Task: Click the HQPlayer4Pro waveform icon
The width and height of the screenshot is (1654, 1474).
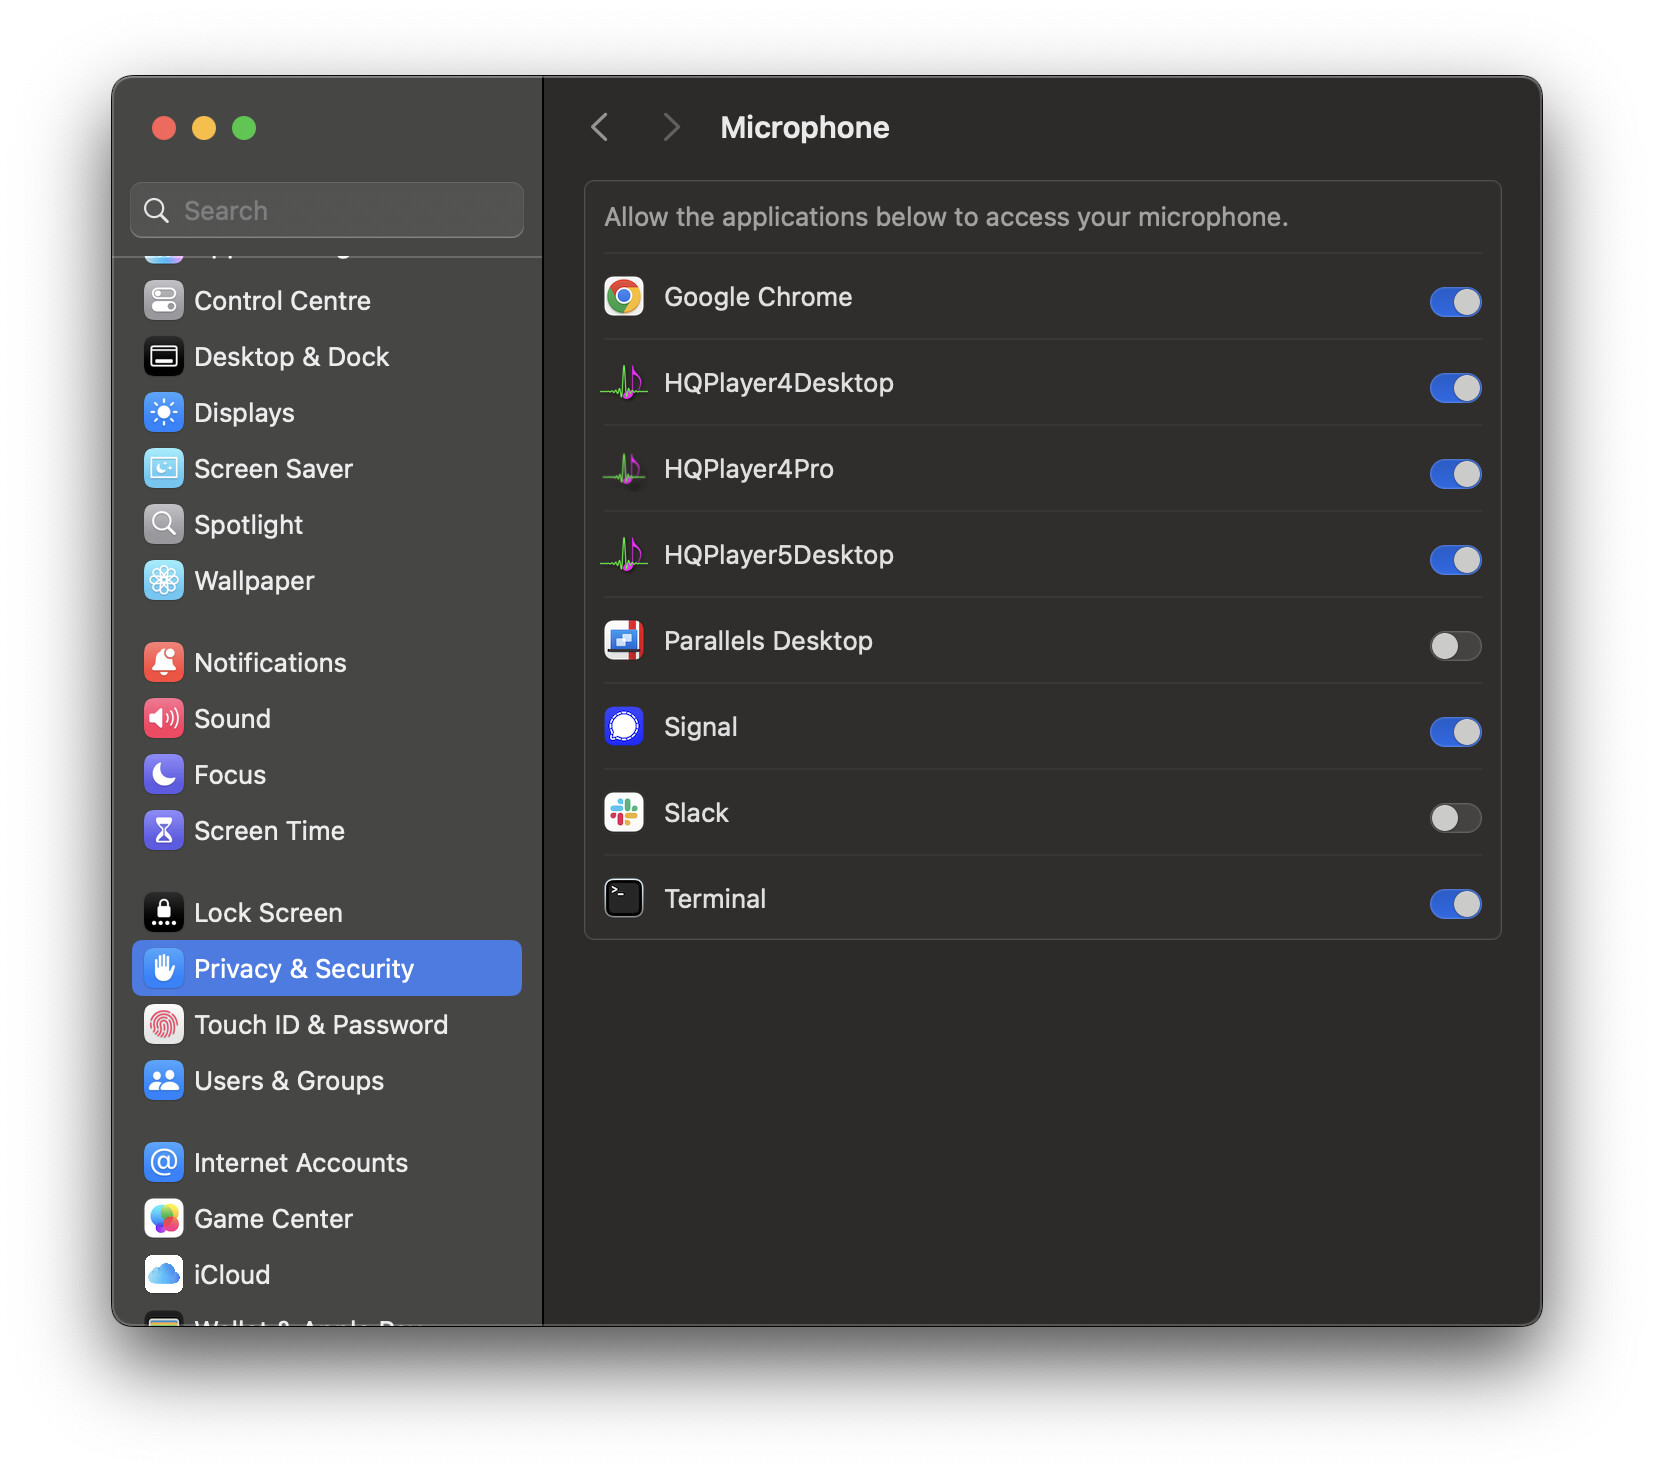Action: point(624,469)
